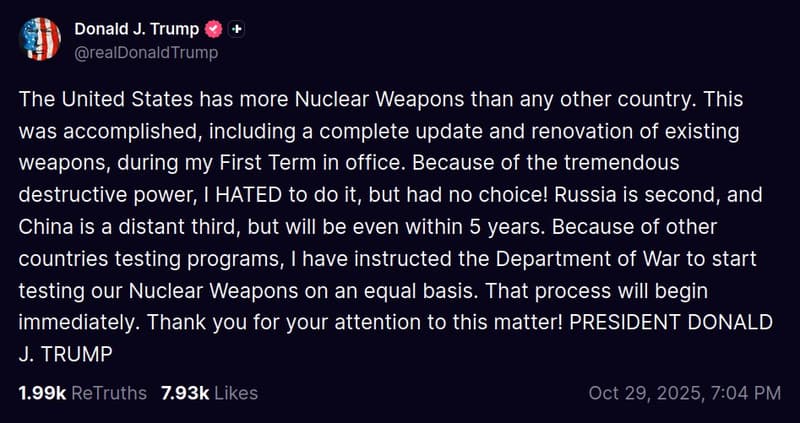Click the Oct 29, 2025 timestamp
The height and width of the screenshot is (423, 800).
685,393
